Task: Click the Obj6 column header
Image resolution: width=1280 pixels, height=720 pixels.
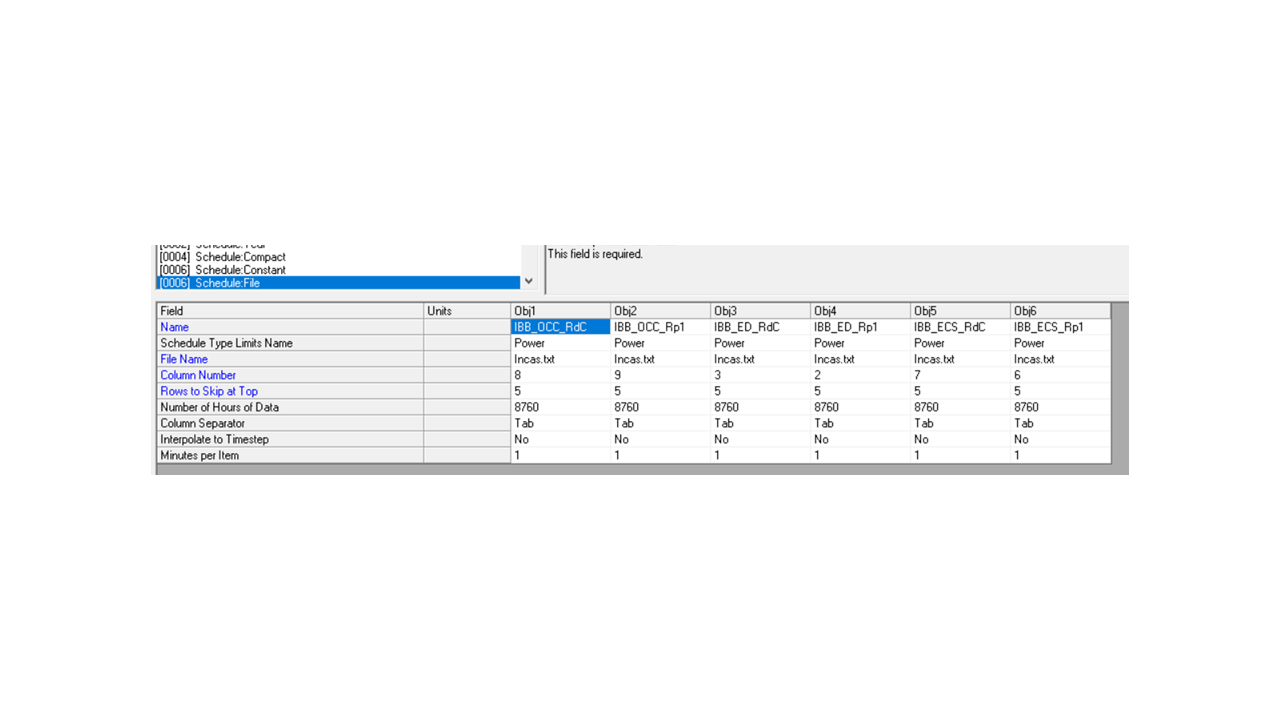Action: [x=1060, y=311]
